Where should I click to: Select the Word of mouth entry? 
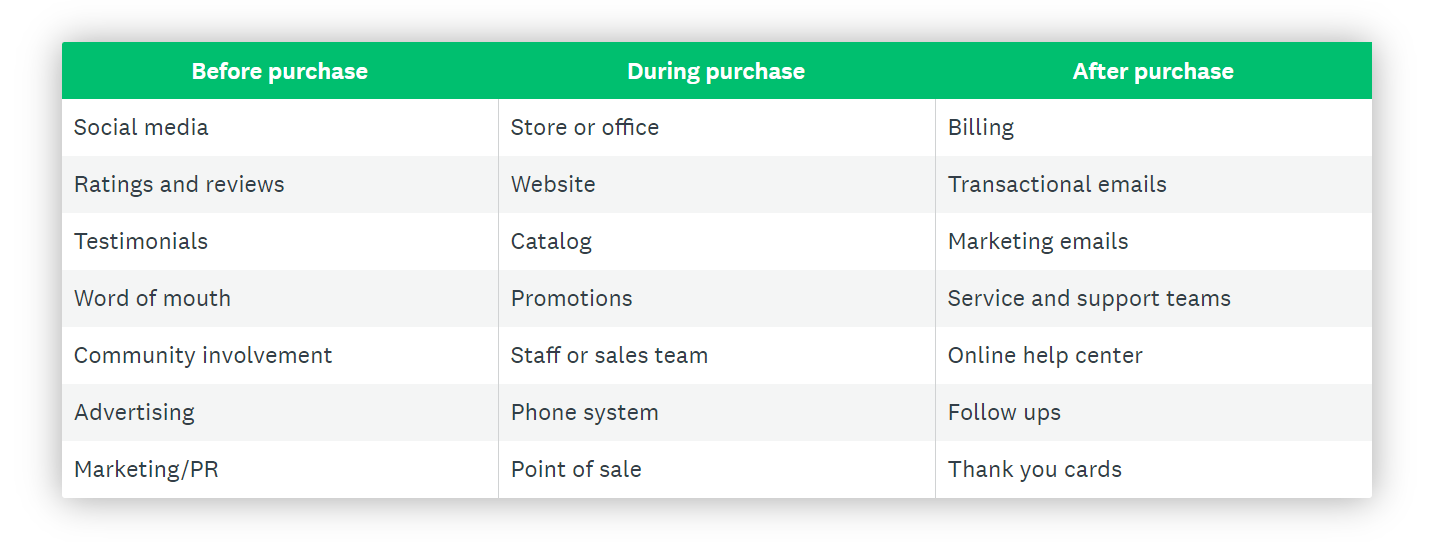coord(152,299)
